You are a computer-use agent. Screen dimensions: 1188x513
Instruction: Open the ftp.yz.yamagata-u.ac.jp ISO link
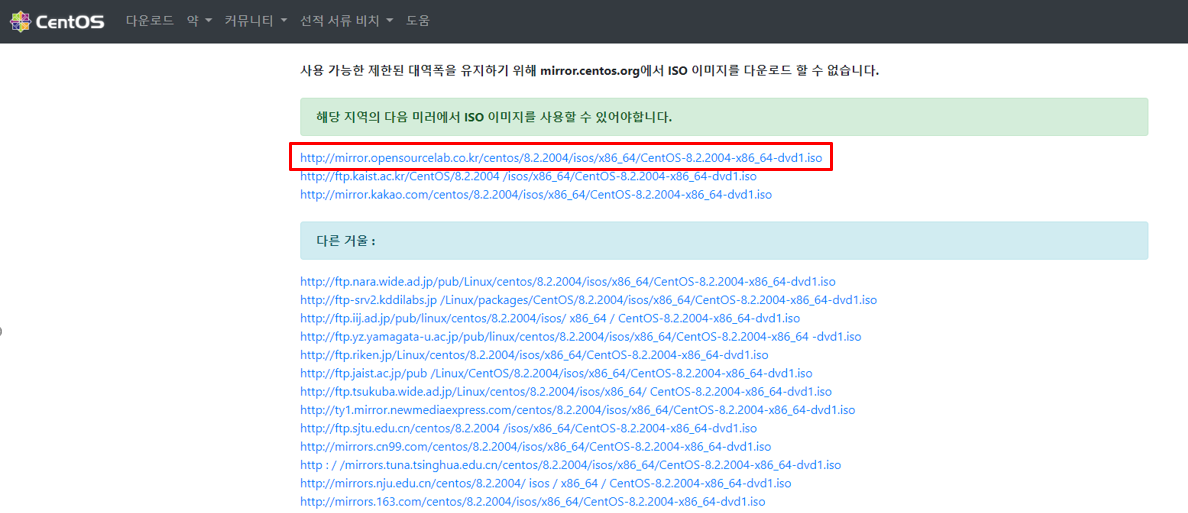pos(580,336)
